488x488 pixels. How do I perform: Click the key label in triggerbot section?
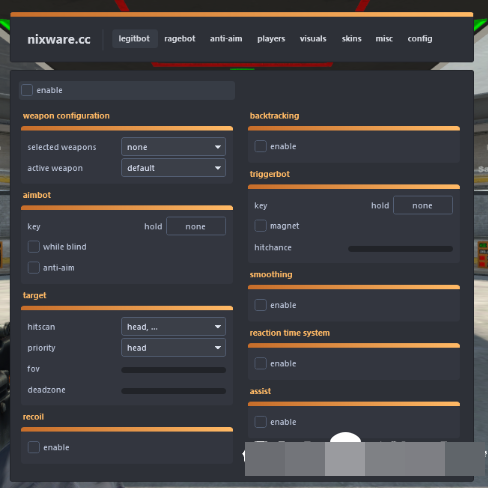point(261,206)
